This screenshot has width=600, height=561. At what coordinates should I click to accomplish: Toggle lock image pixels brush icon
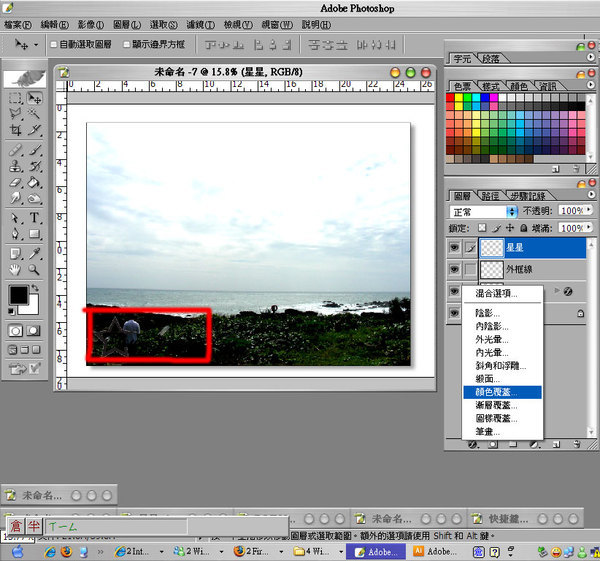[496, 228]
